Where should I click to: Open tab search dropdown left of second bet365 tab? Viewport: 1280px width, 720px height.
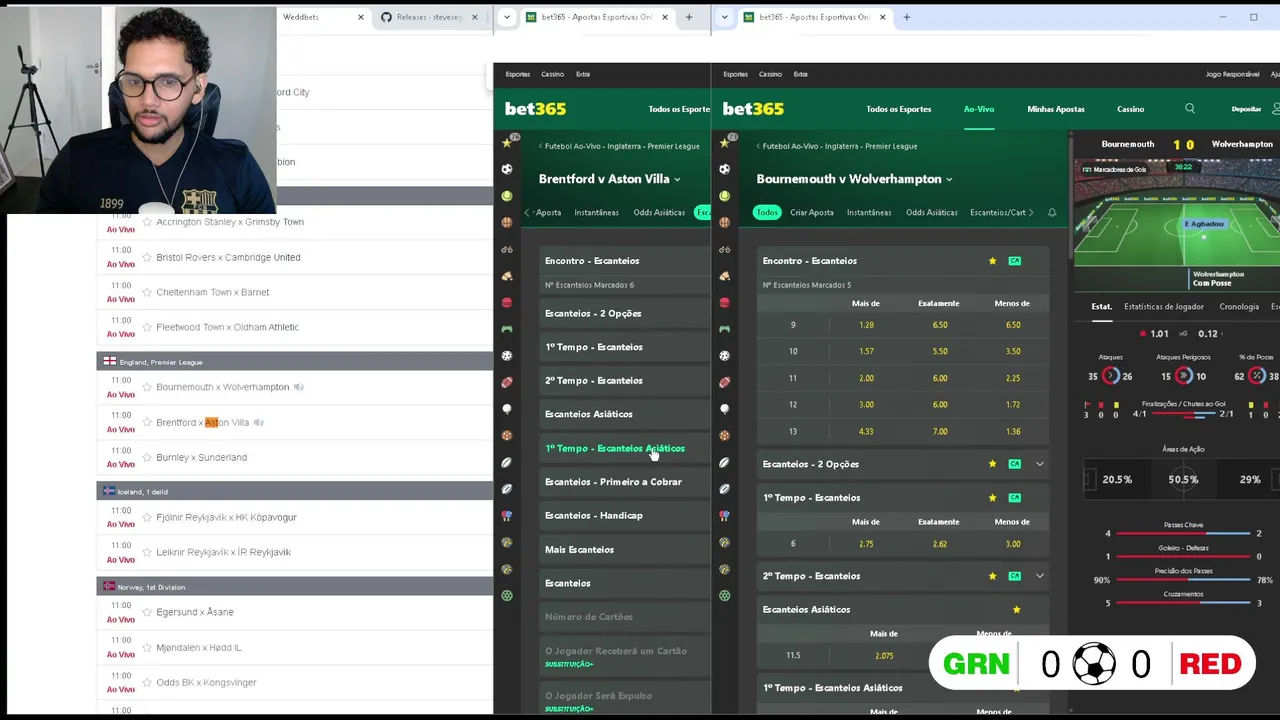[724, 17]
